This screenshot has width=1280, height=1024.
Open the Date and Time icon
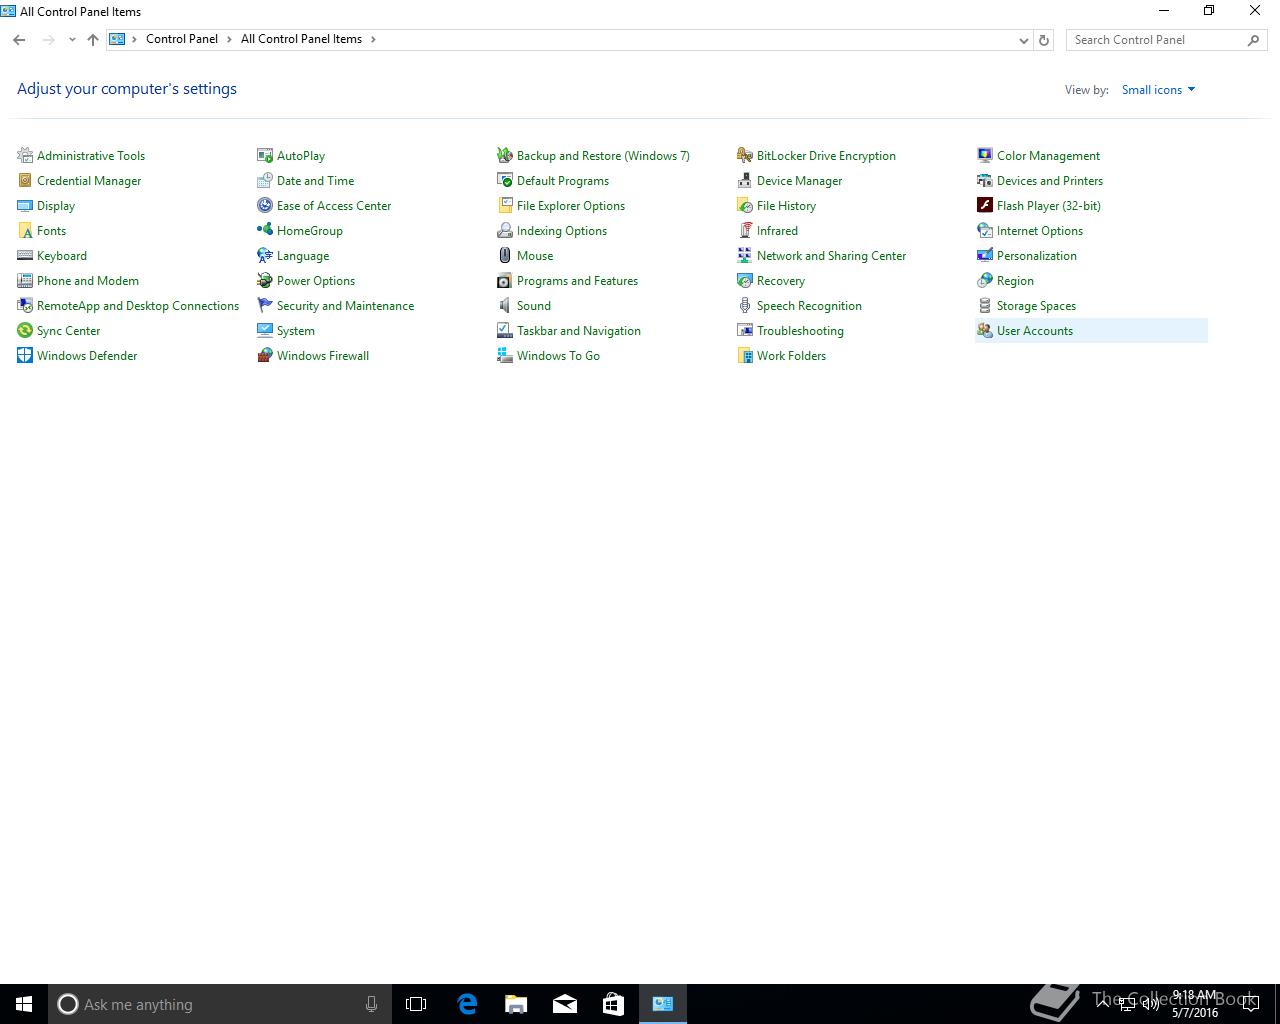click(265, 180)
